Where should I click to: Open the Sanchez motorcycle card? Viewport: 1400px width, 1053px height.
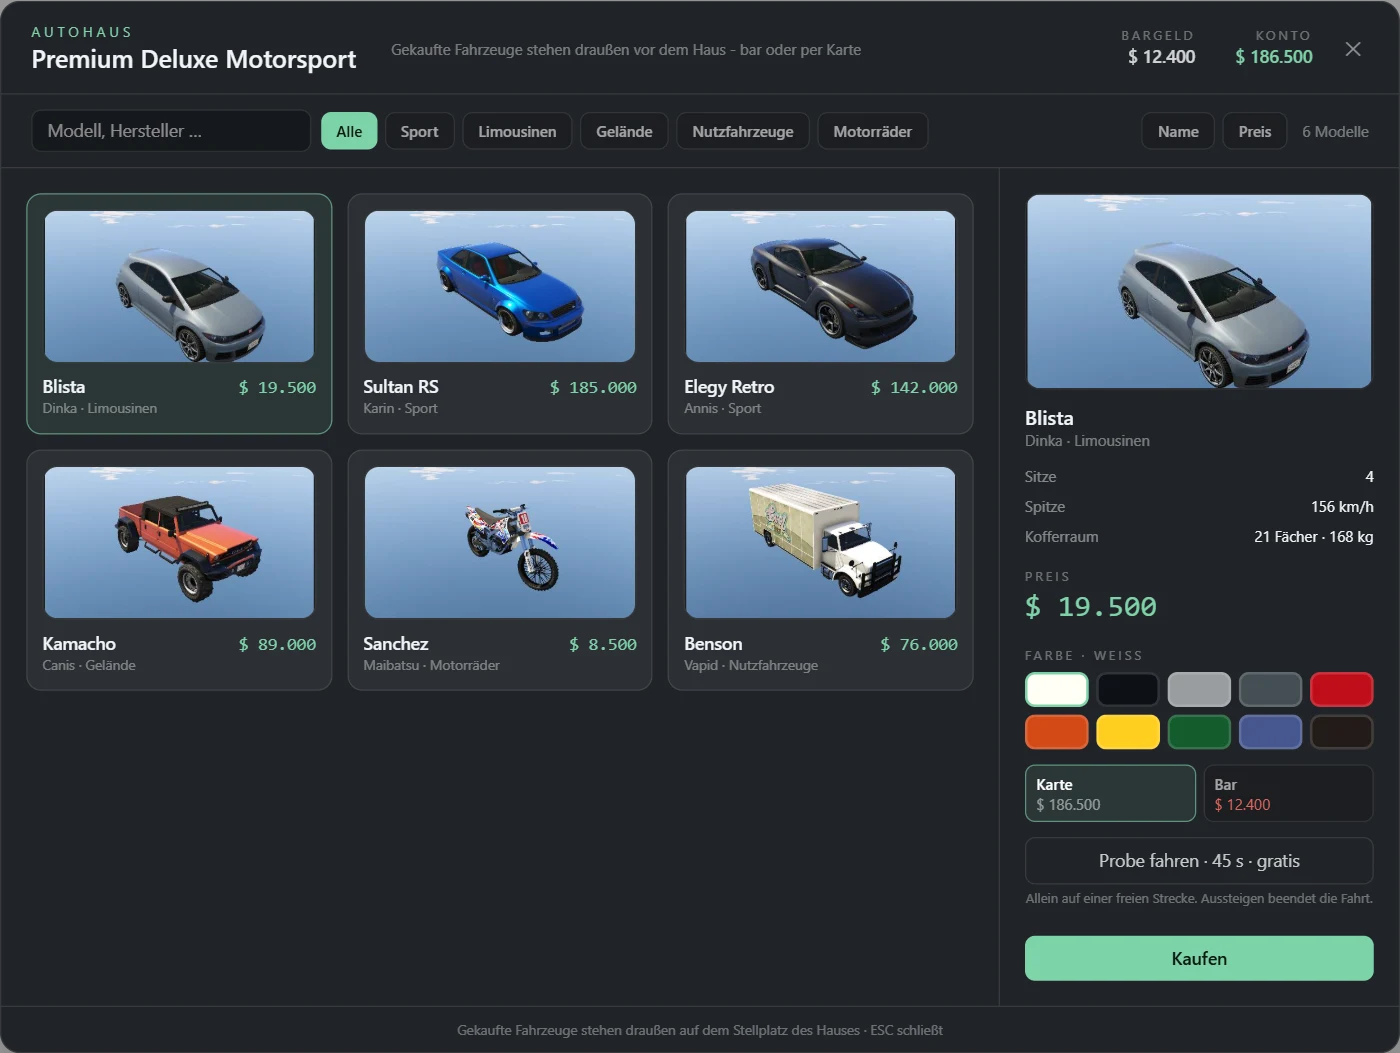coord(500,570)
